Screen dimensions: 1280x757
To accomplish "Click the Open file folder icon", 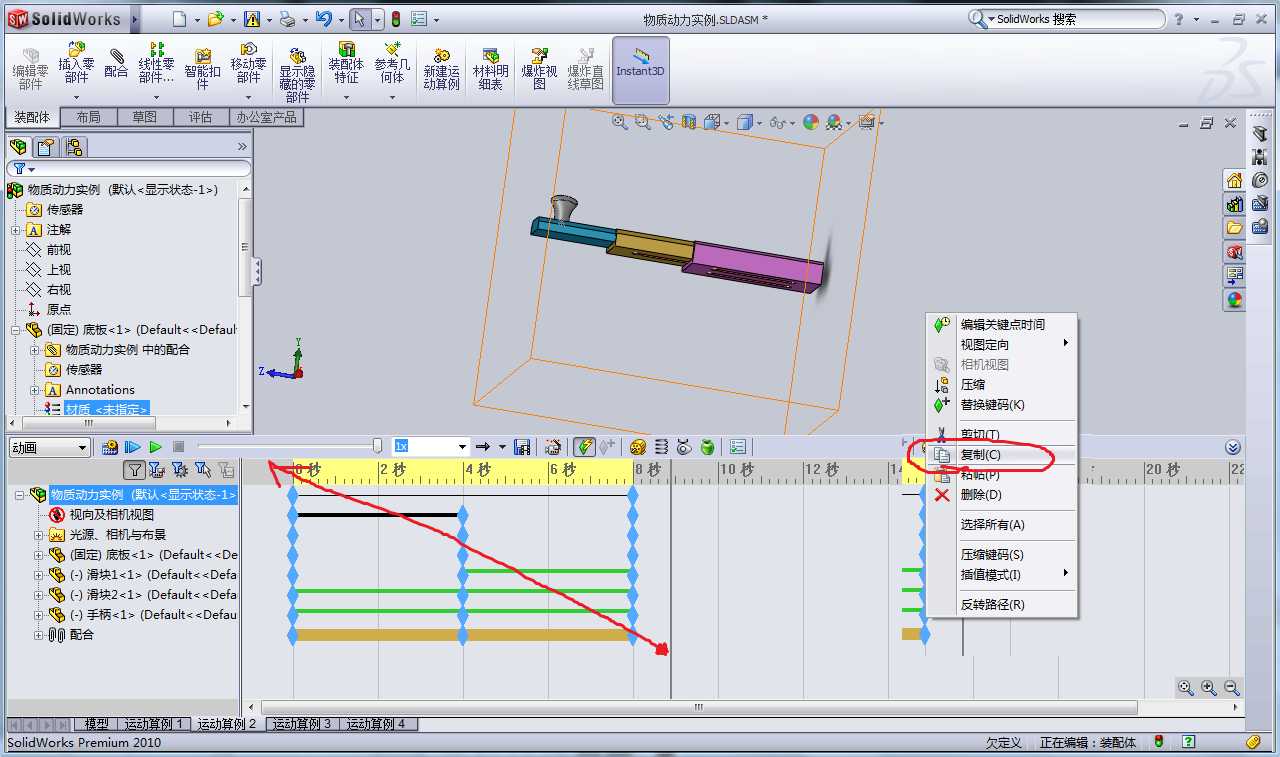I will [x=215, y=18].
